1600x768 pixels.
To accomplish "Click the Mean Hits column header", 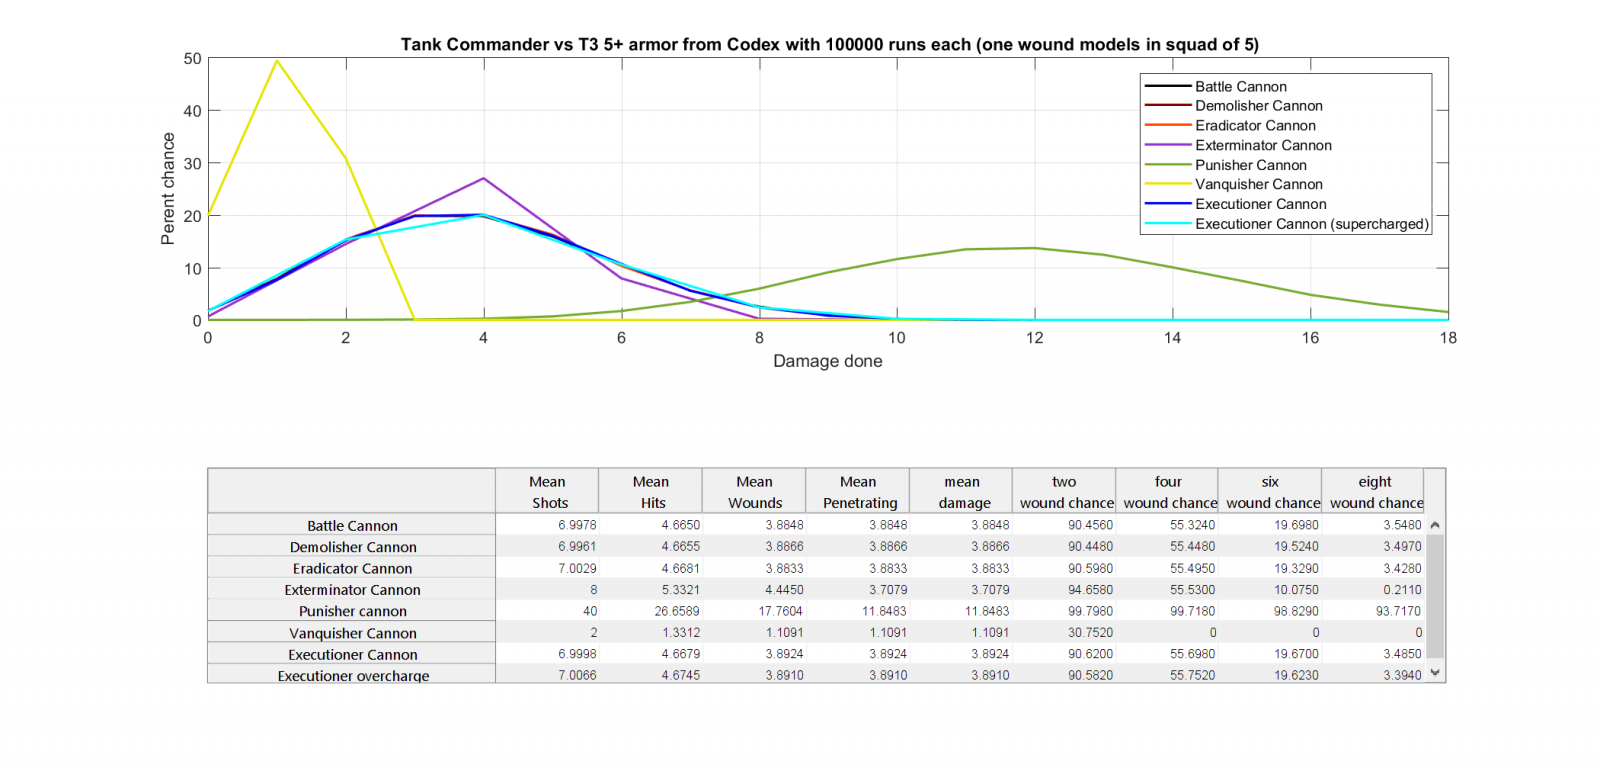I will pos(650,491).
